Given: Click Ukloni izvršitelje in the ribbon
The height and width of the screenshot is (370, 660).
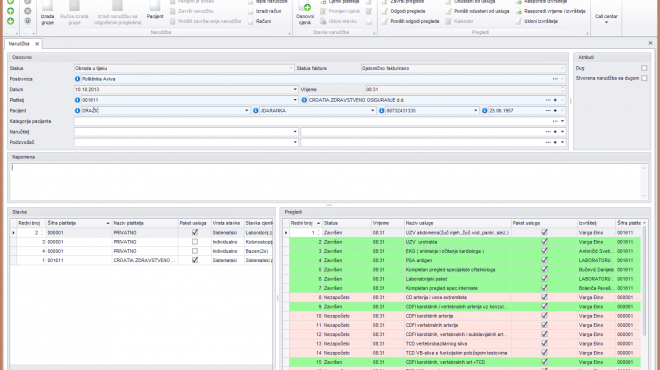Looking at the screenshot, I should coord(537,21).
